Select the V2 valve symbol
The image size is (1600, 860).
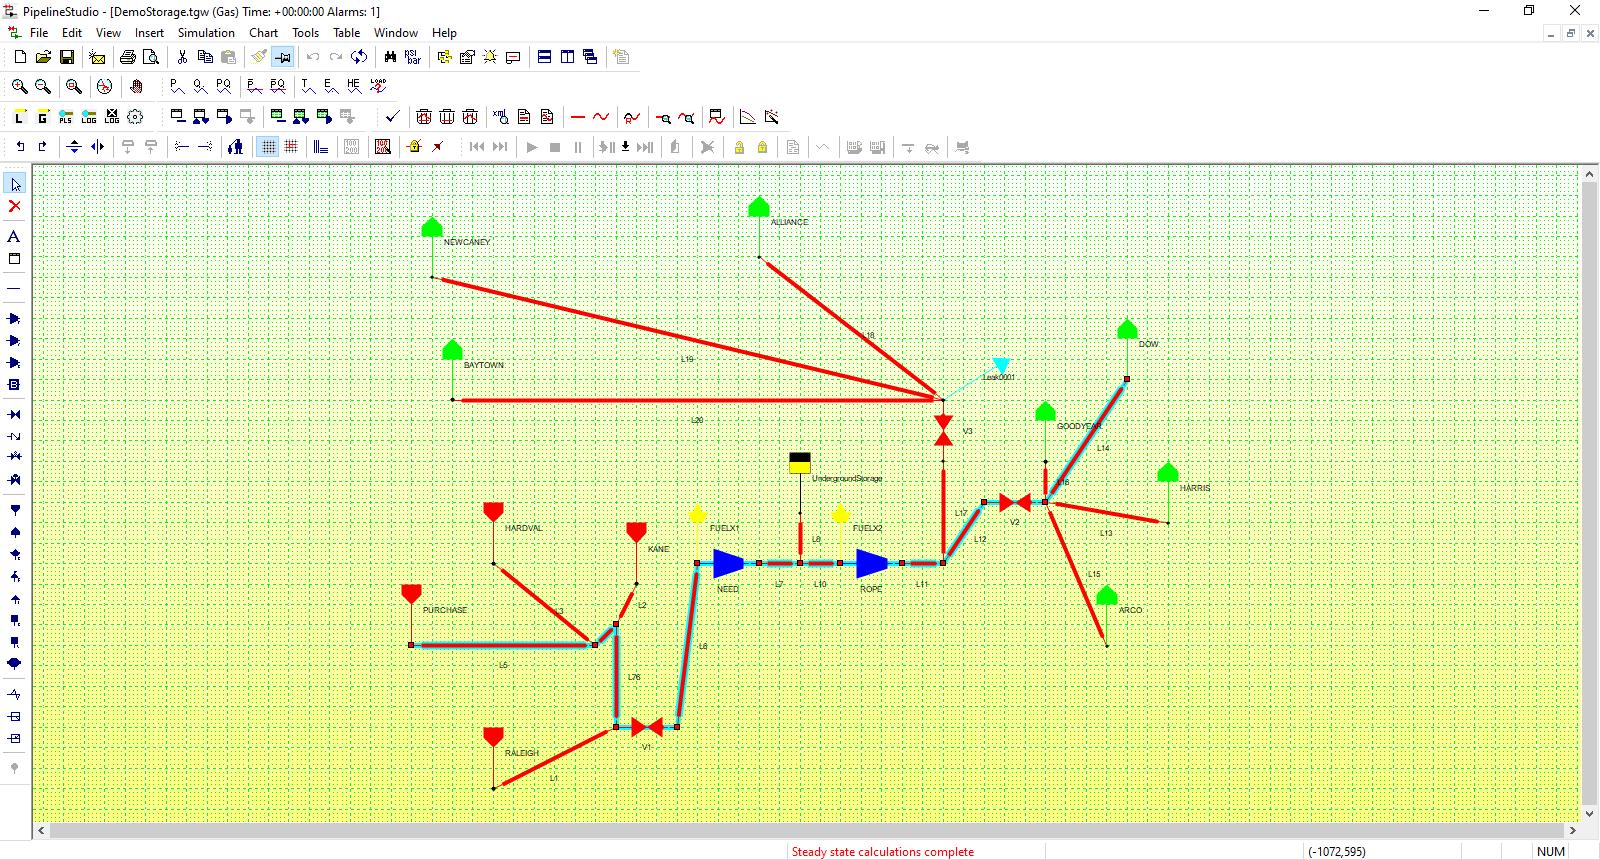(x=1015, y=502)
